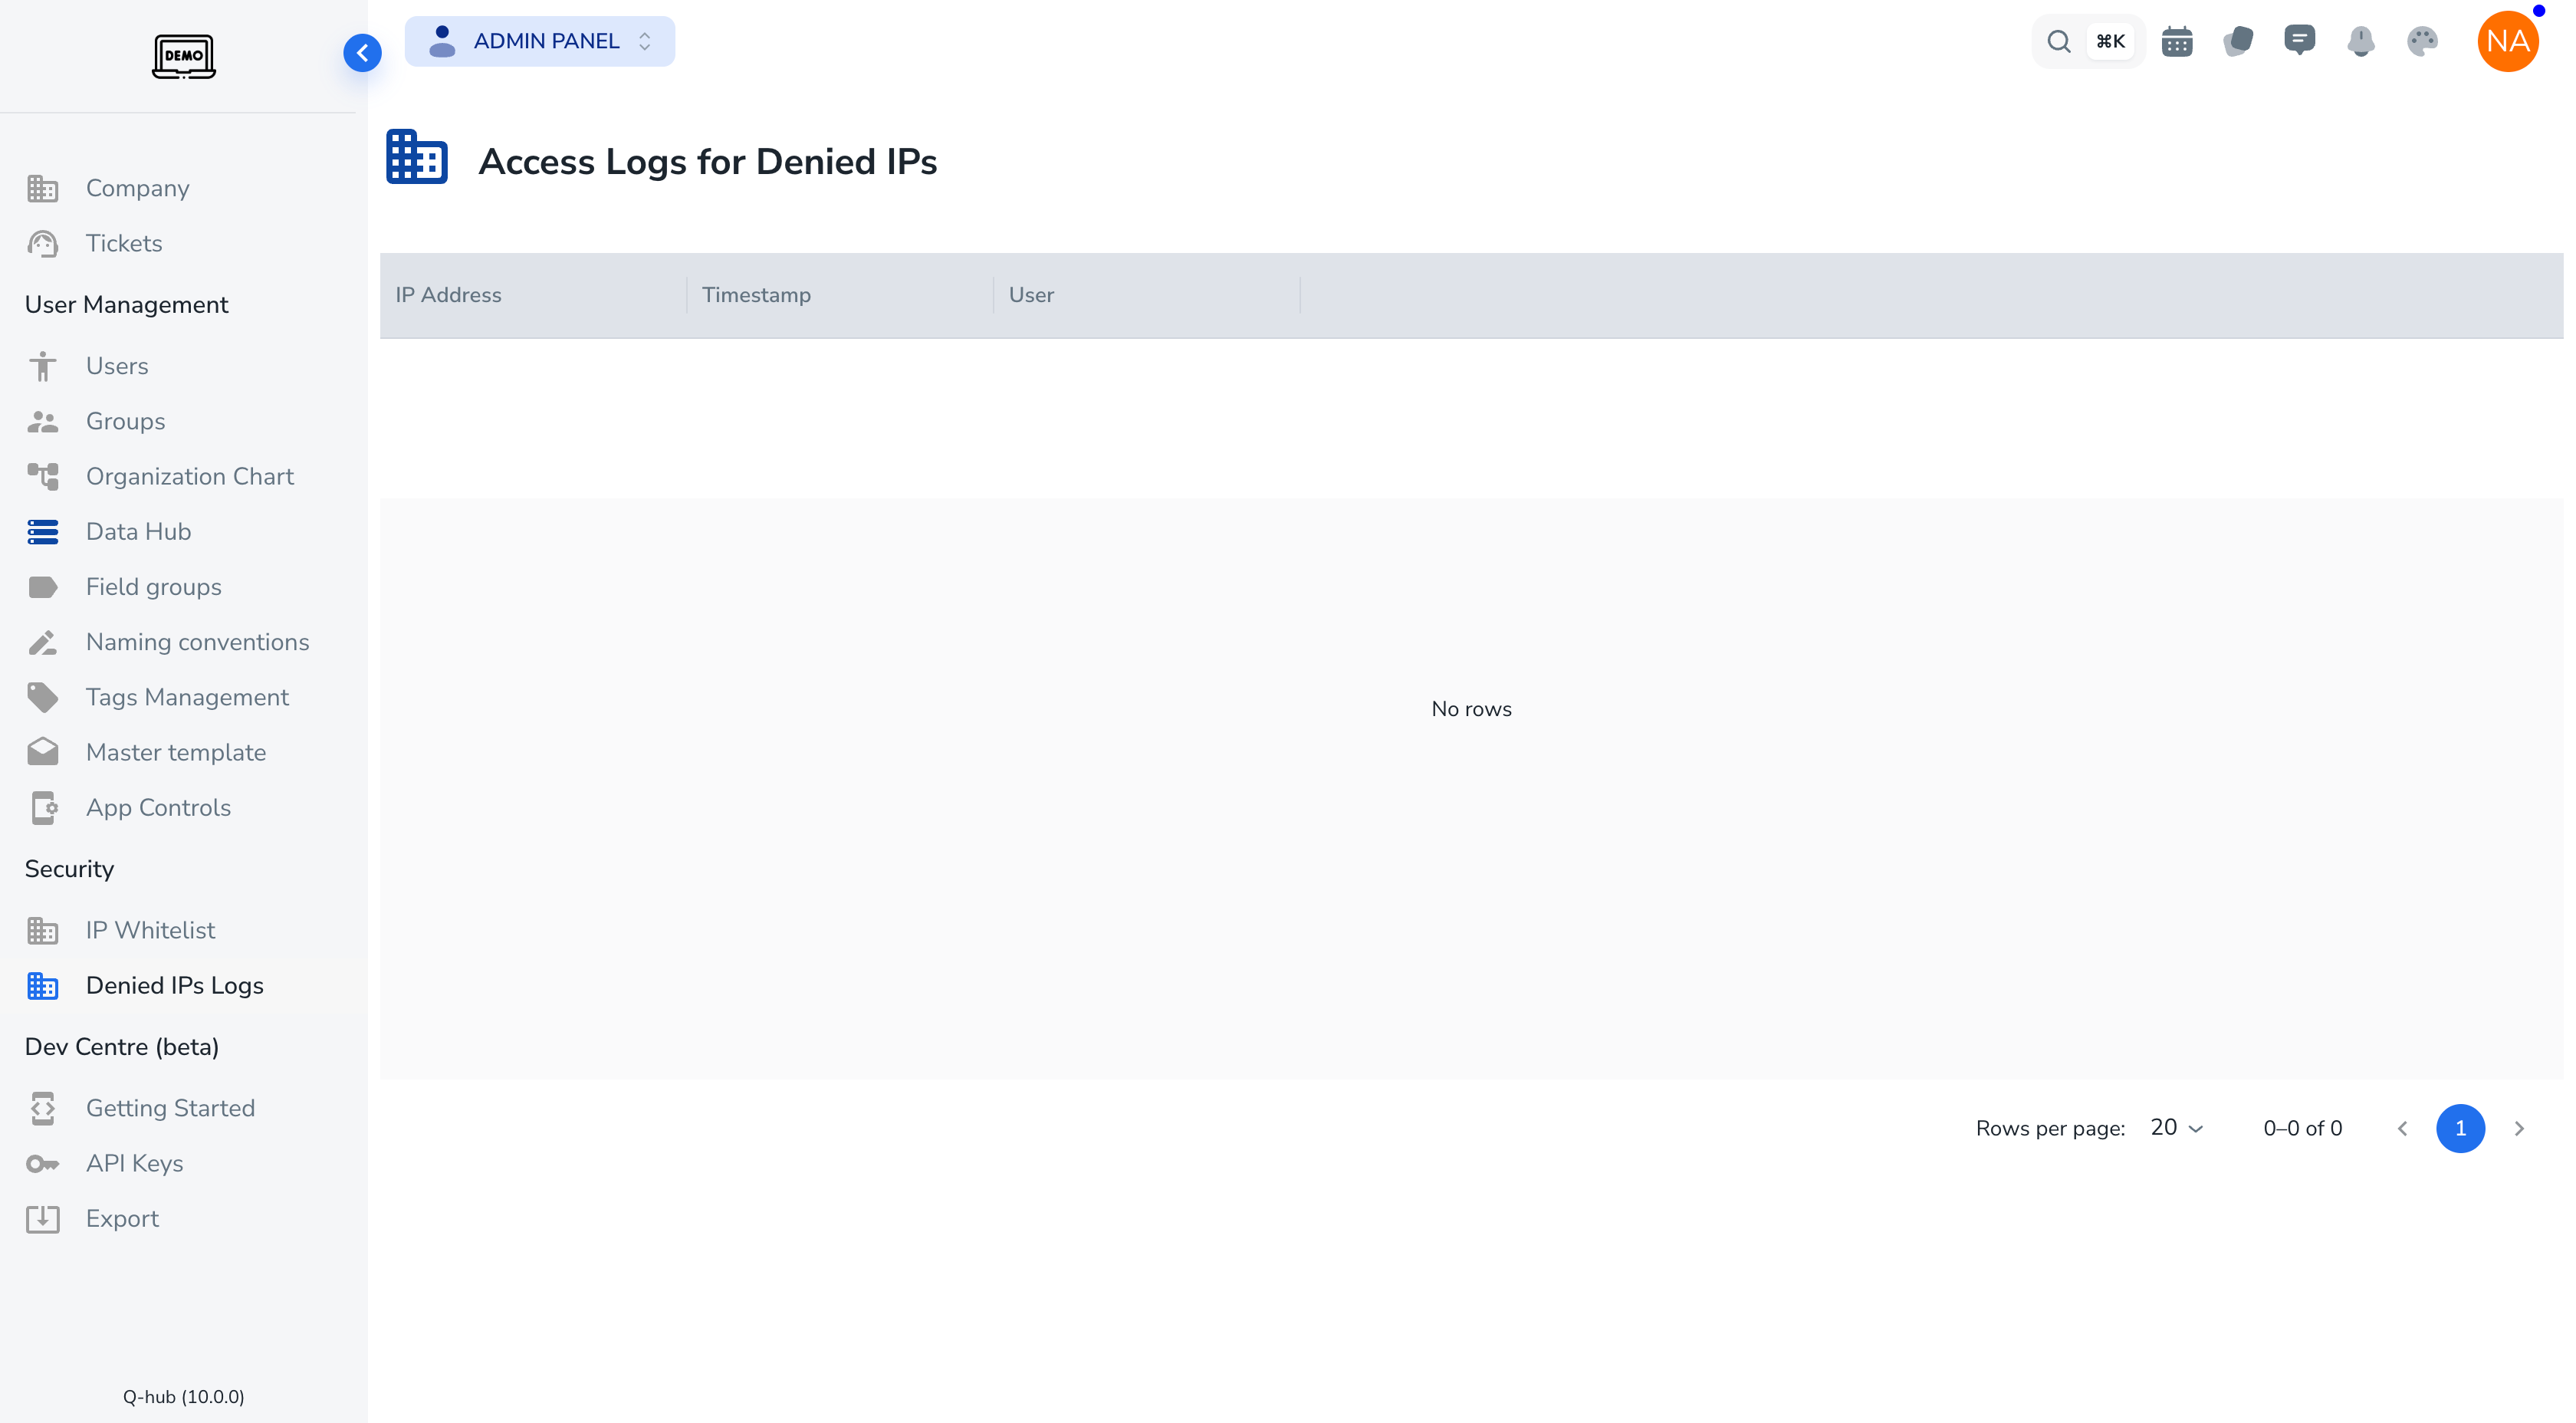Click the Tags Management tag icon

click(43, 697)
